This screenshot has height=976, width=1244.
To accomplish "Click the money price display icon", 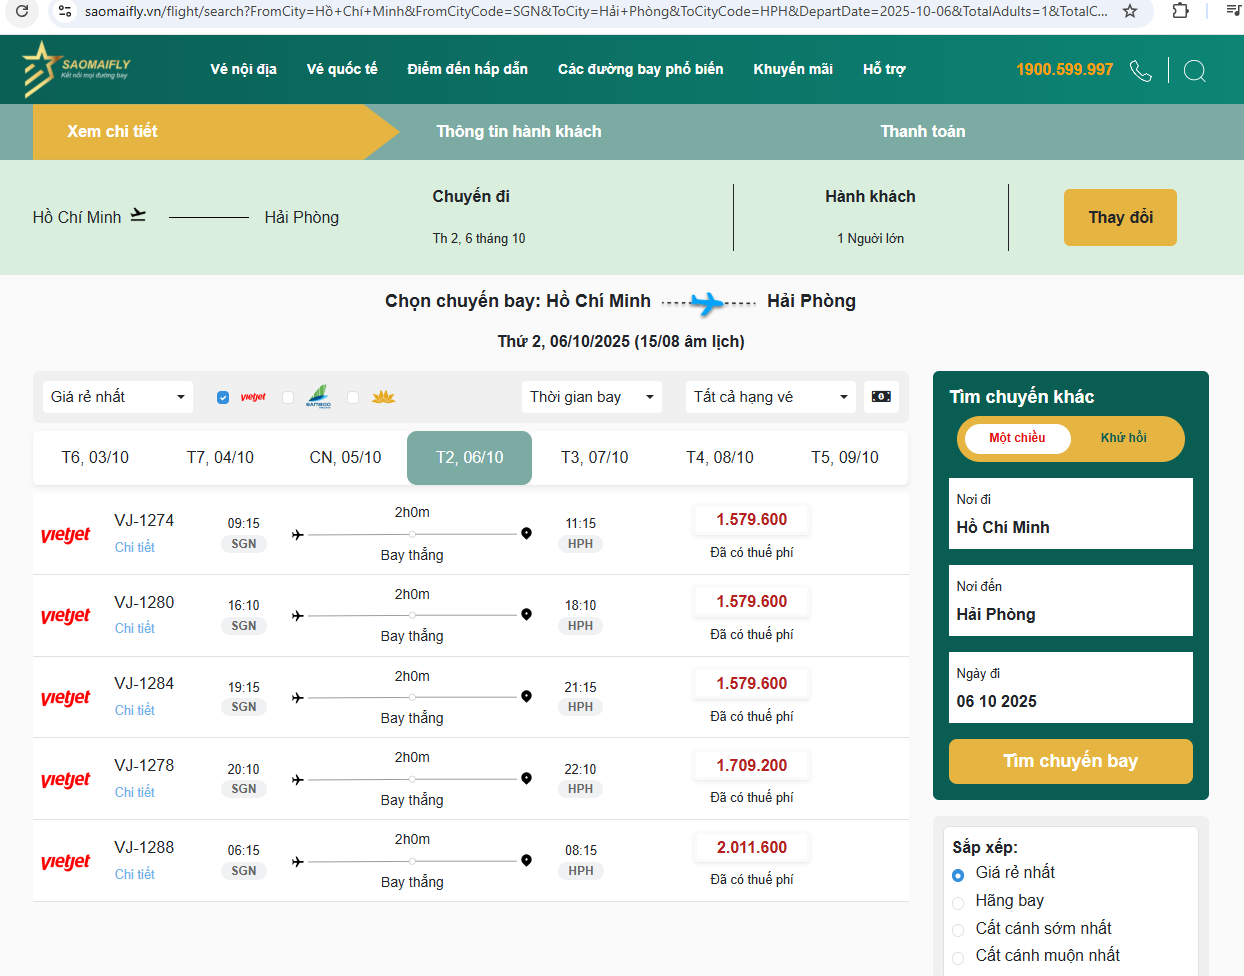I will pos(881,397).
